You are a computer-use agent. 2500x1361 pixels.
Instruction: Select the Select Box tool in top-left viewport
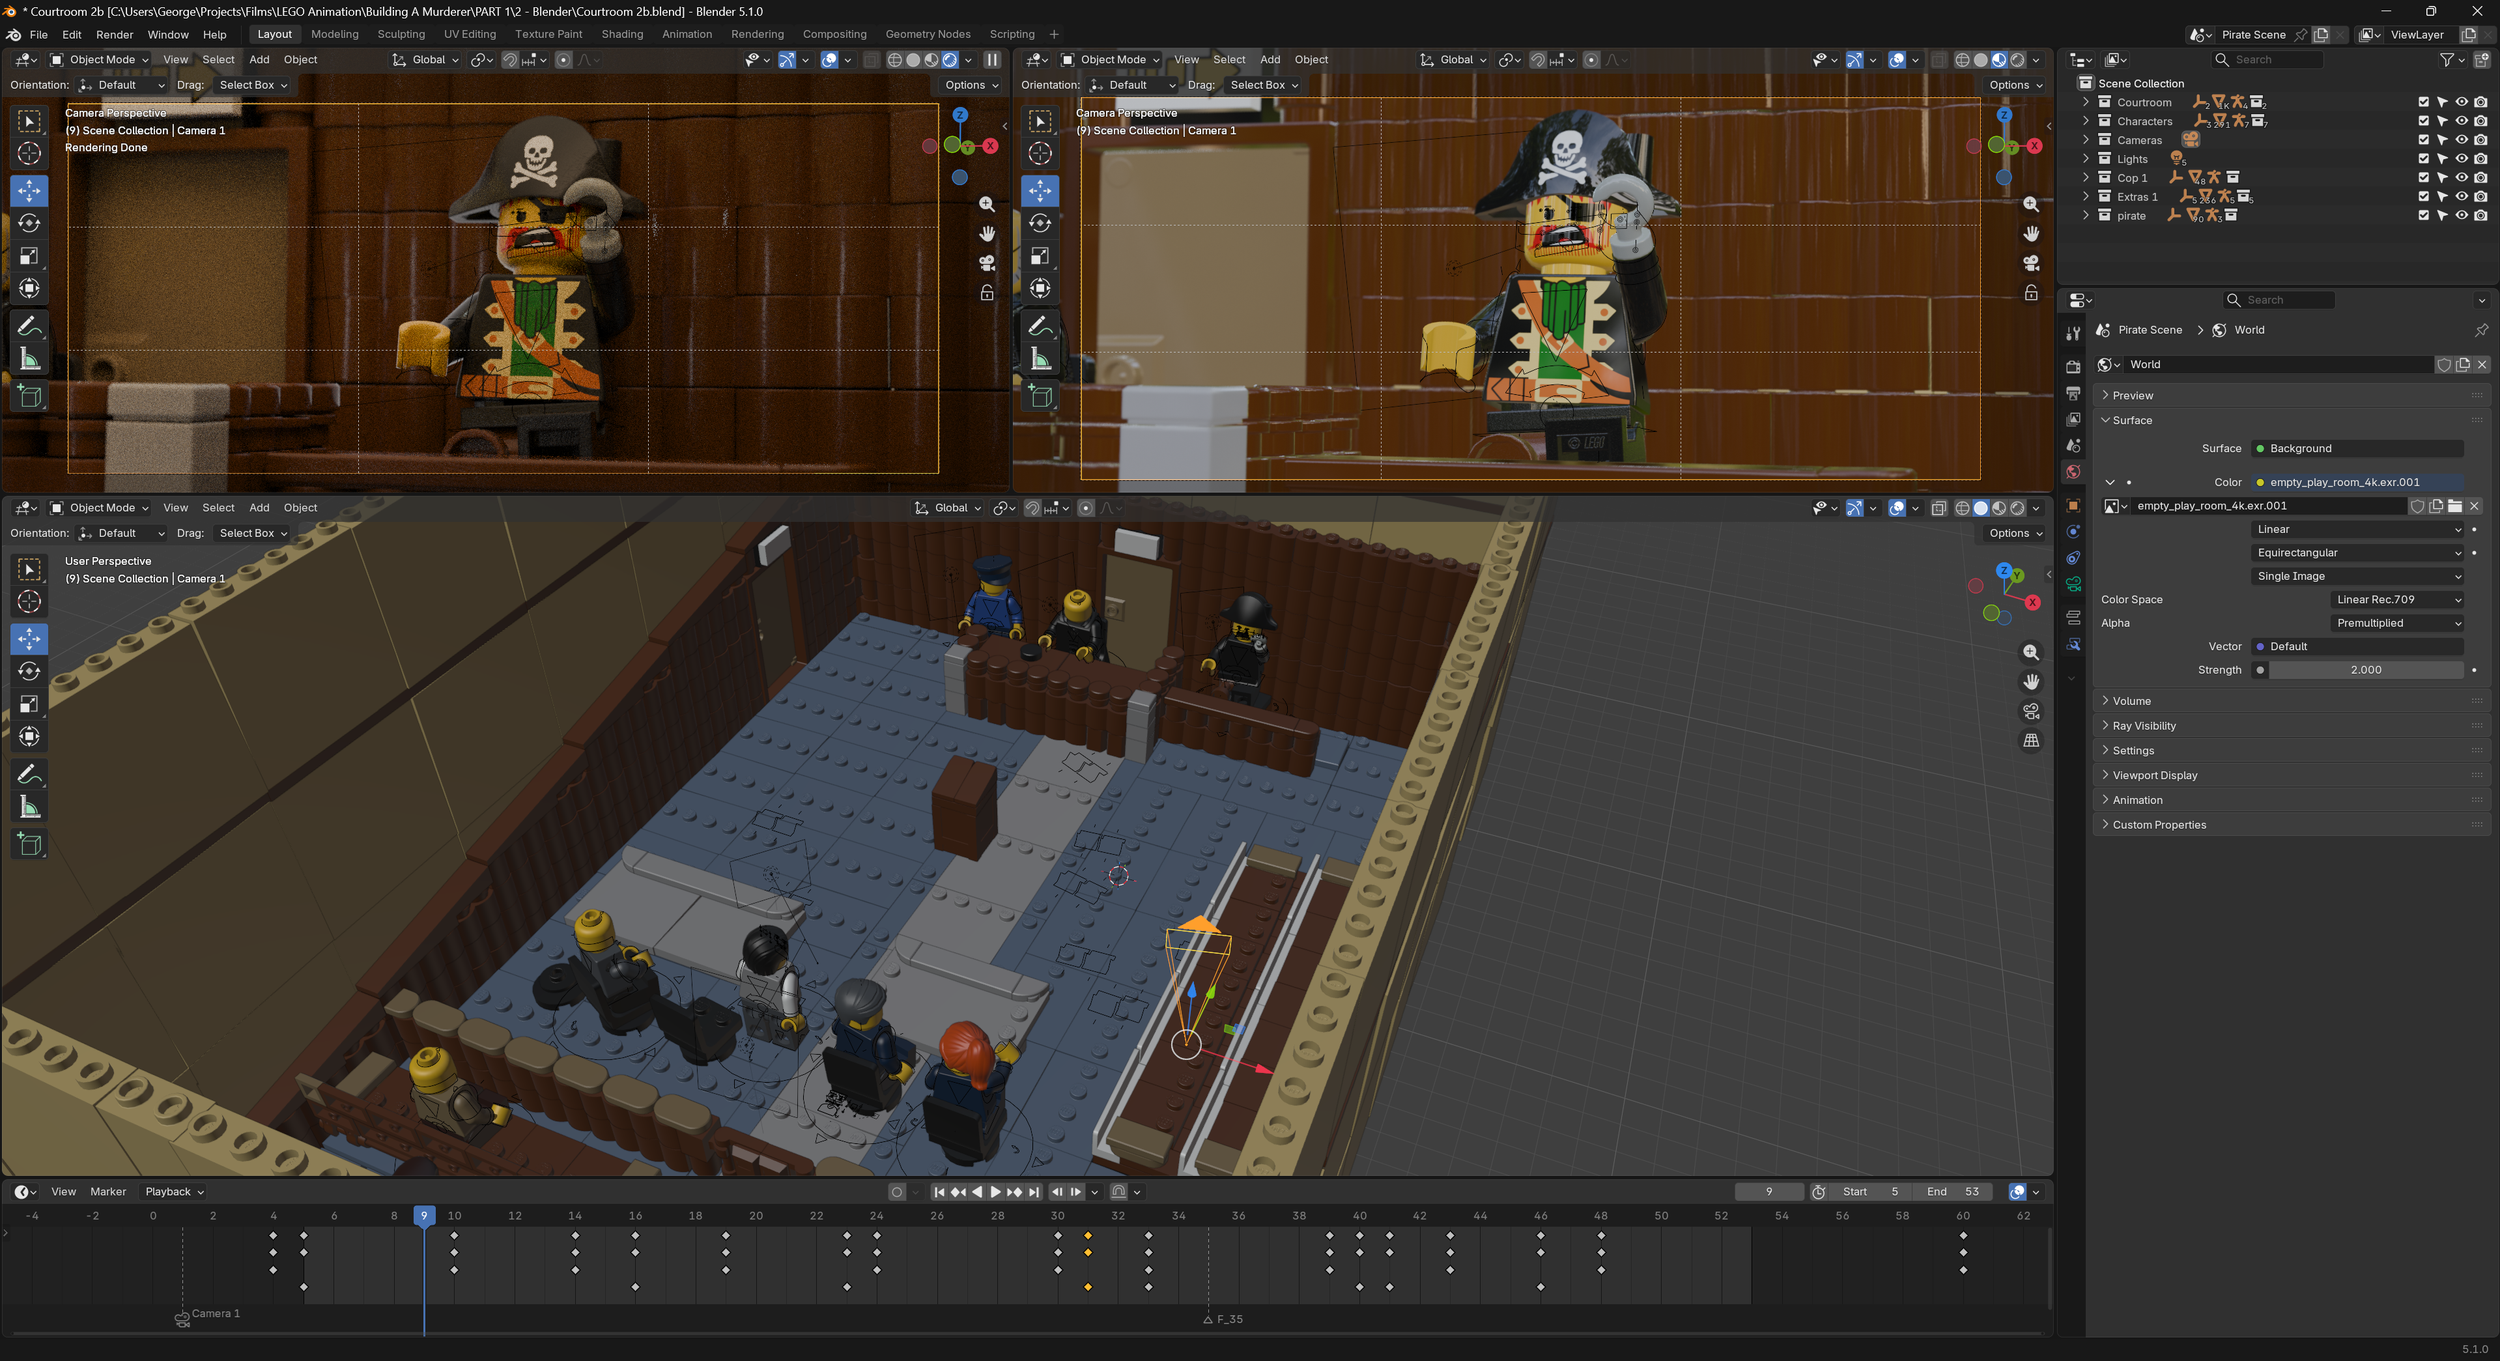(29, 122)
